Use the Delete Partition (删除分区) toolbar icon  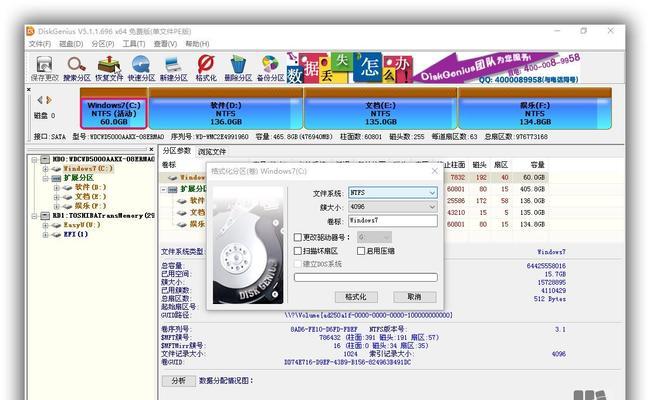(x=238, y=68)
